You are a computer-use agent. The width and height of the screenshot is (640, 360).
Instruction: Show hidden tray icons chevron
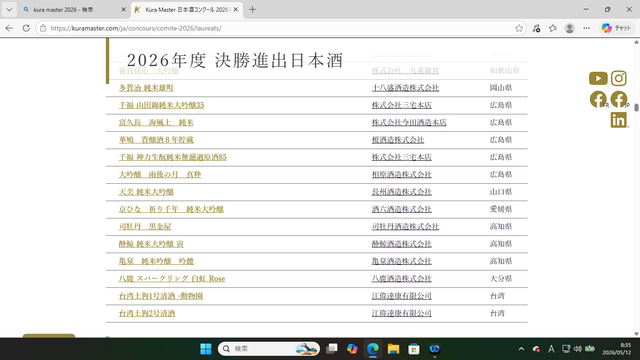pos(521,349)
